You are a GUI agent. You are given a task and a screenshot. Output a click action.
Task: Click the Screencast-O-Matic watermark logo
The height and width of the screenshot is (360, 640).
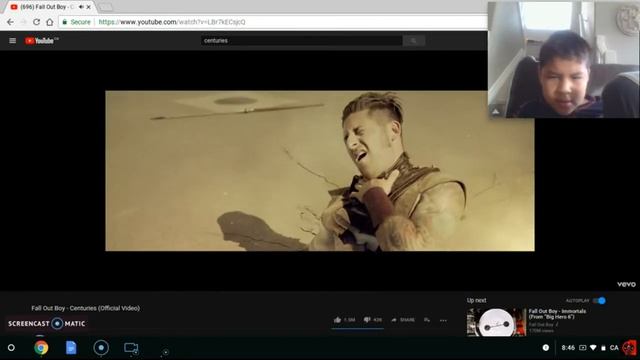(x=47, y=324)
